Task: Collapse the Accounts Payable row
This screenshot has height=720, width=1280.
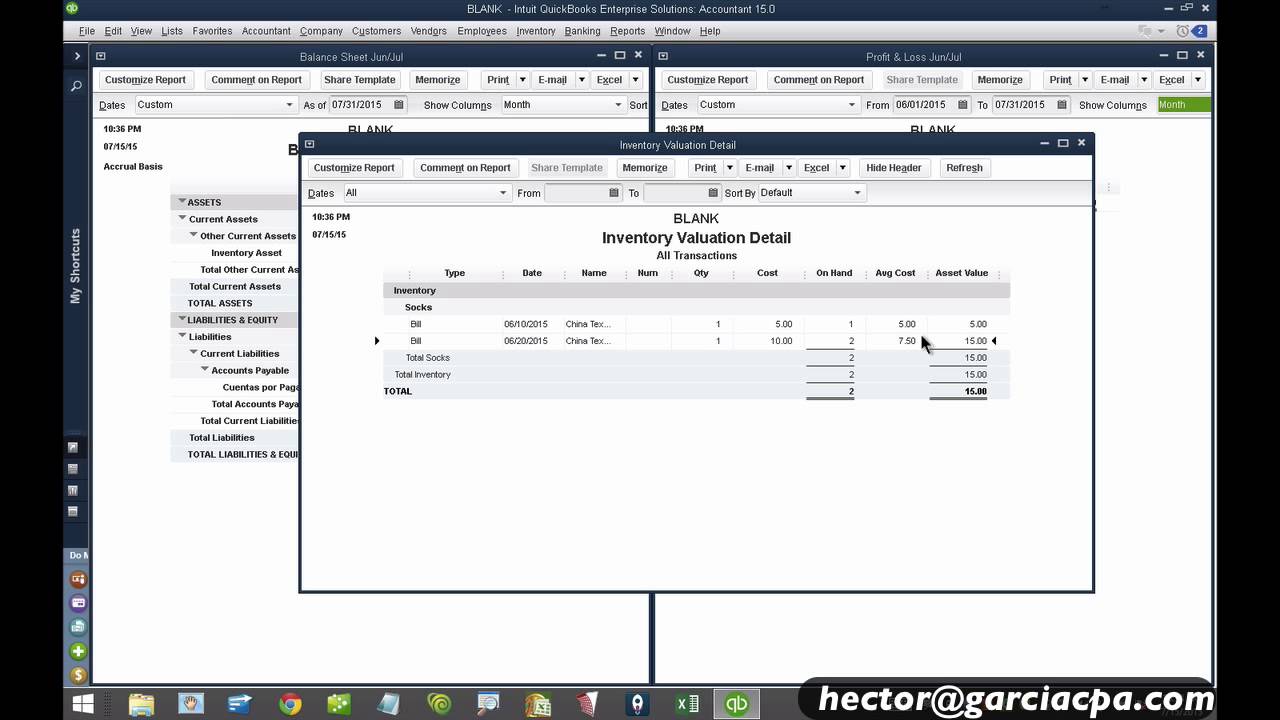Action: pyautogui.click(x=205, y=369)
